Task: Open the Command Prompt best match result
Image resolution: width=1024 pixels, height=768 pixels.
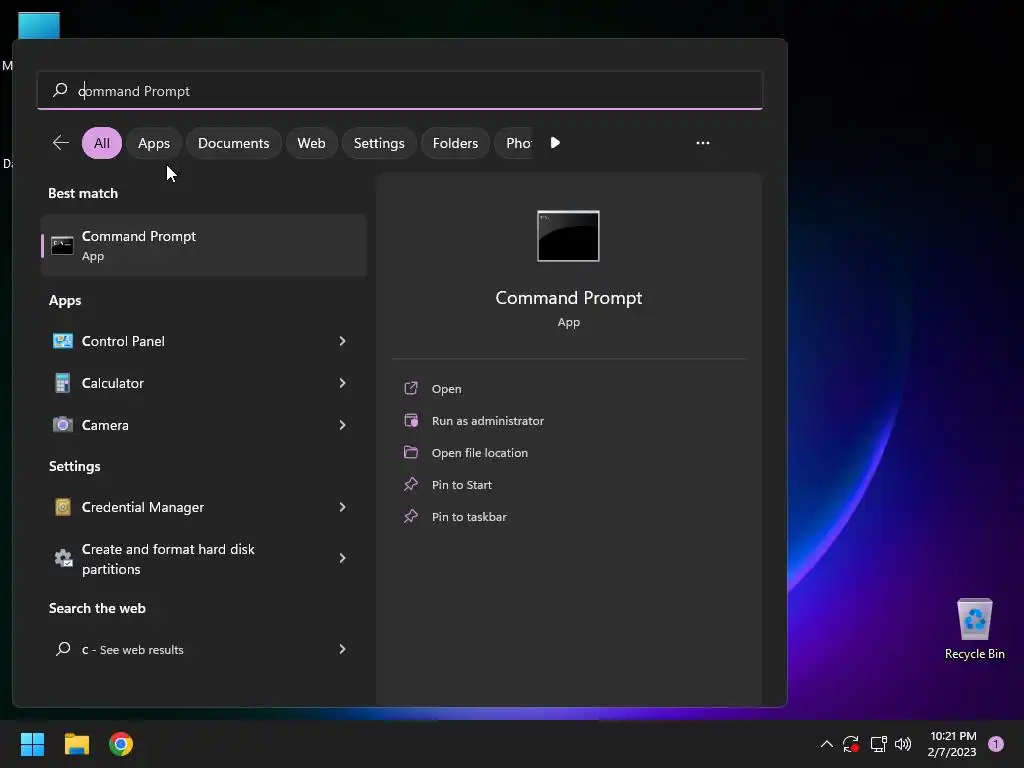Action: [204, 246]
